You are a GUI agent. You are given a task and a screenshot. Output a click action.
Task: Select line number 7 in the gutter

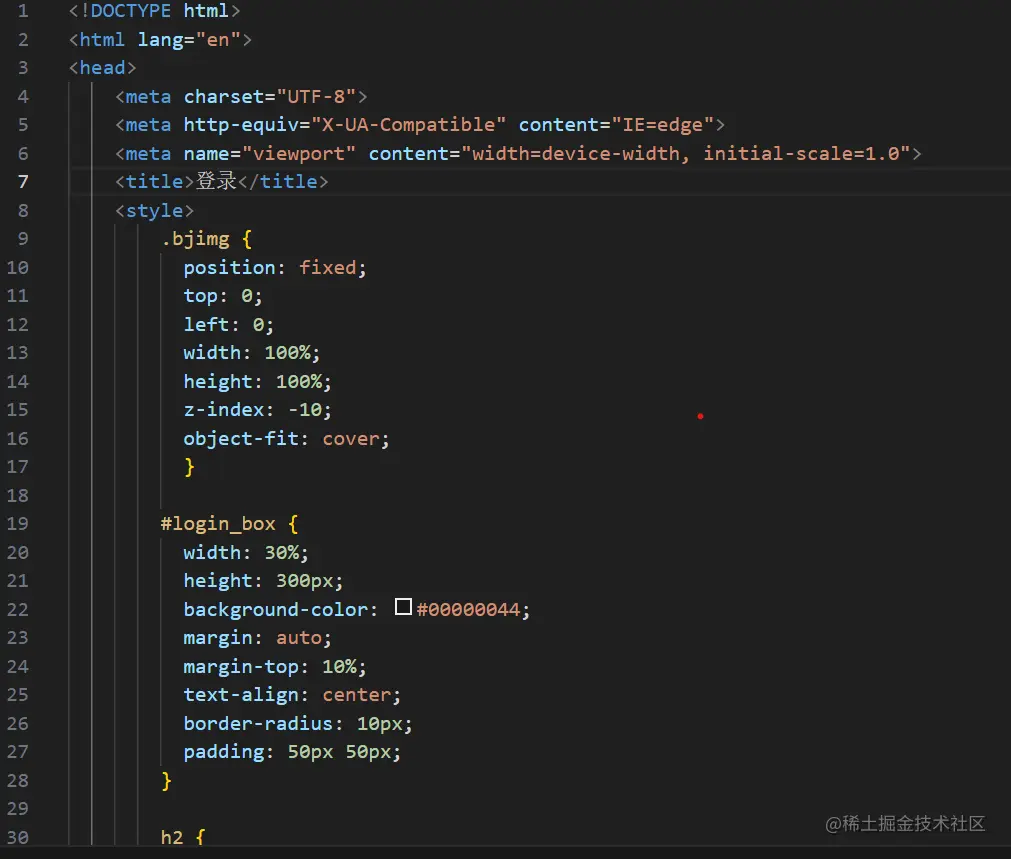(x=23, y=182)
